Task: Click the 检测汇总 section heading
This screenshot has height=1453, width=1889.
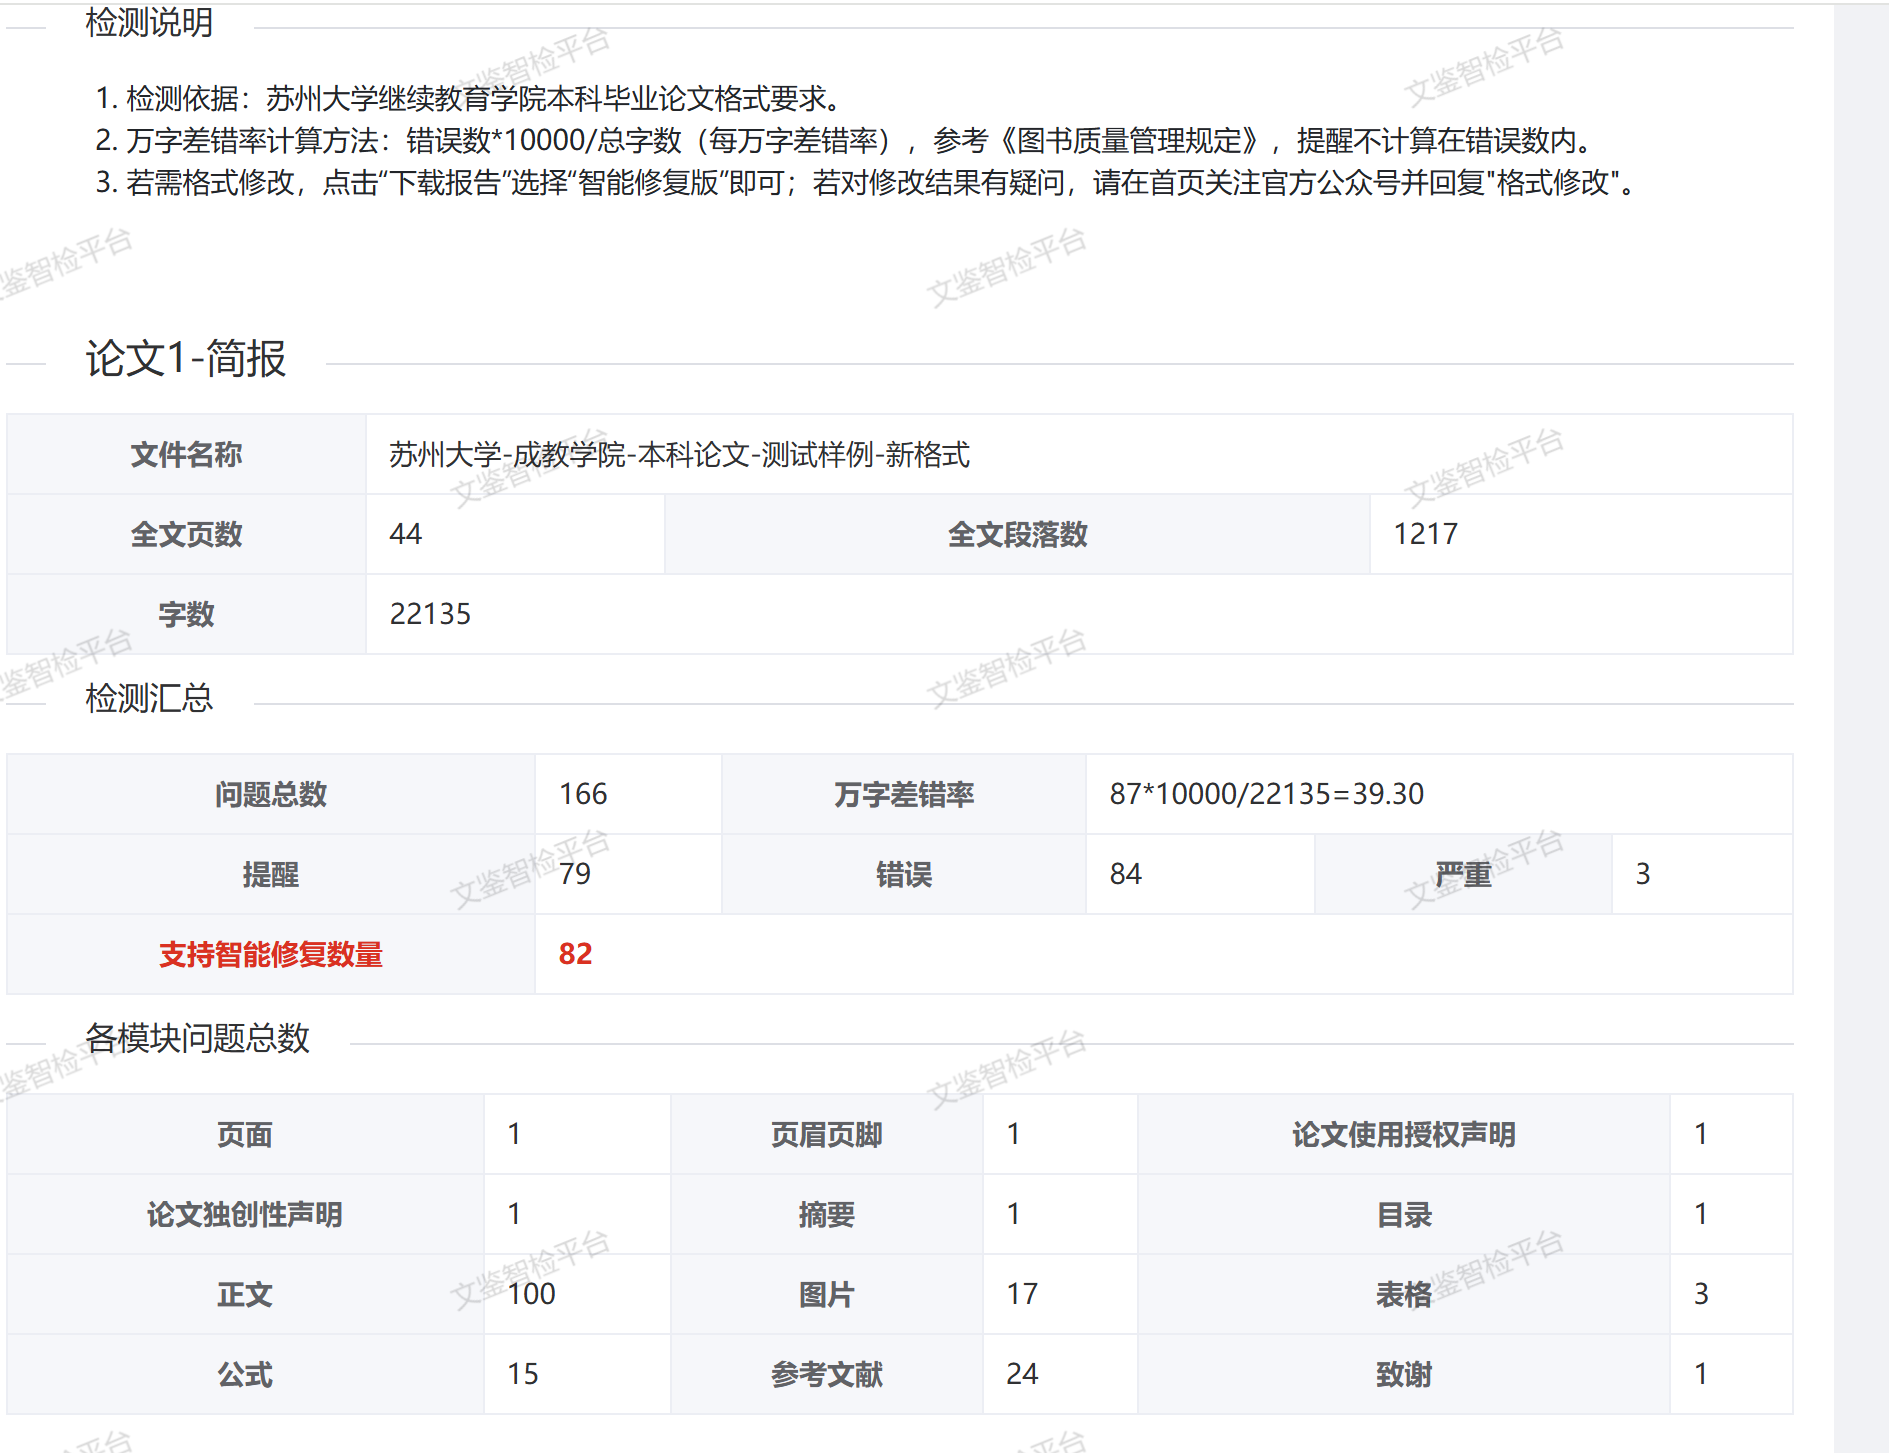Action: 149,698
